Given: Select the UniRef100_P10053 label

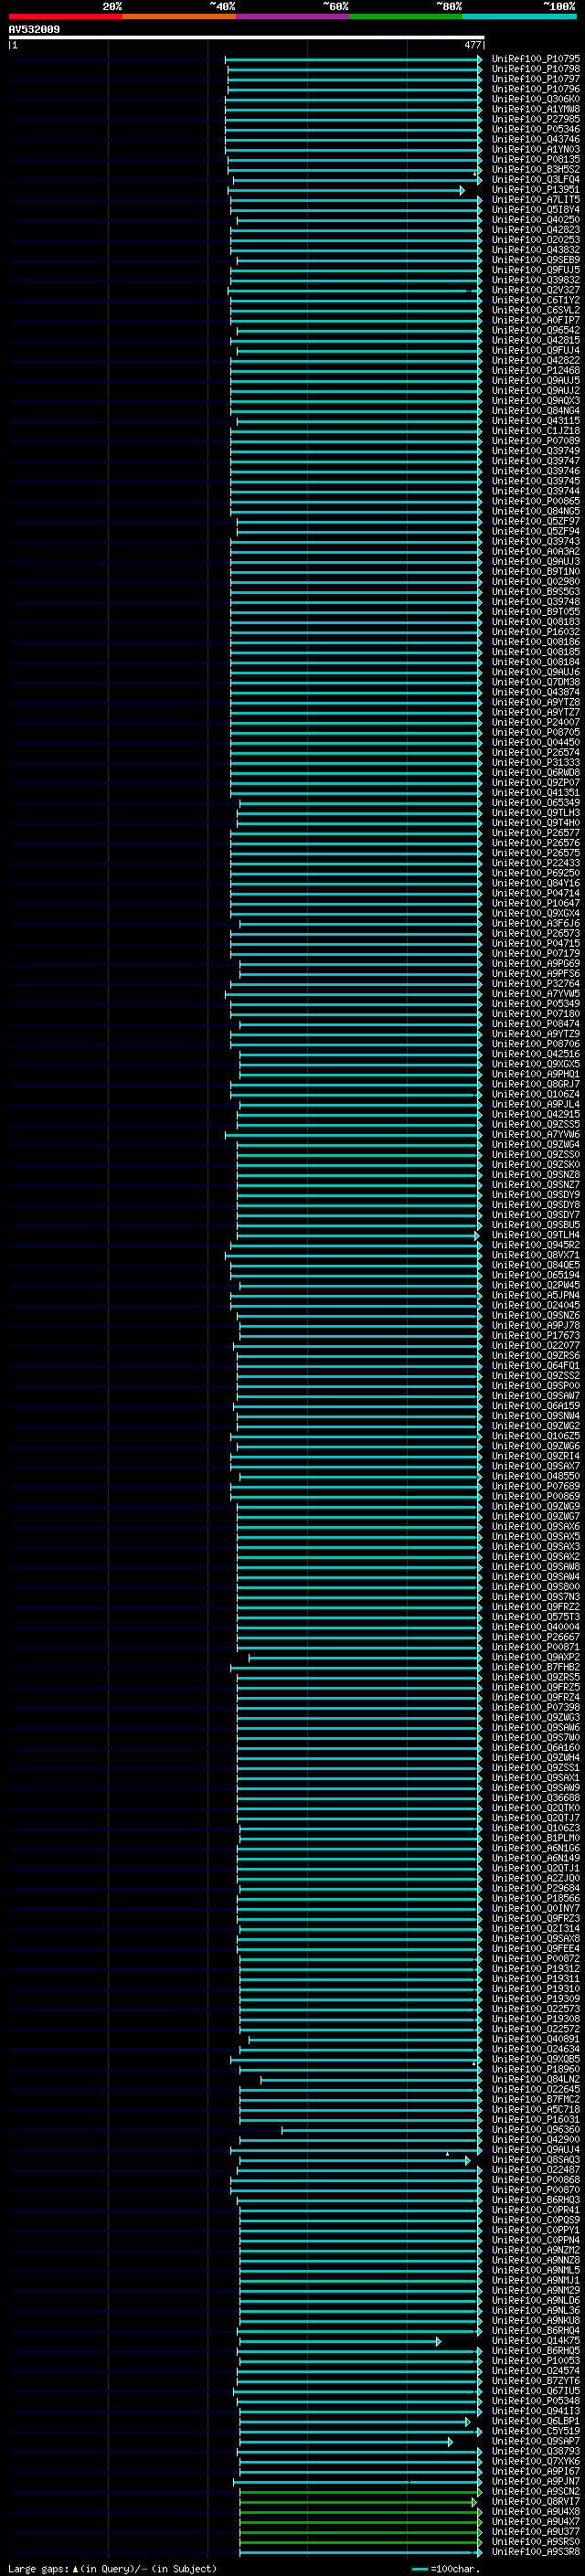Looking at the screenshot, I should 535,2361.
